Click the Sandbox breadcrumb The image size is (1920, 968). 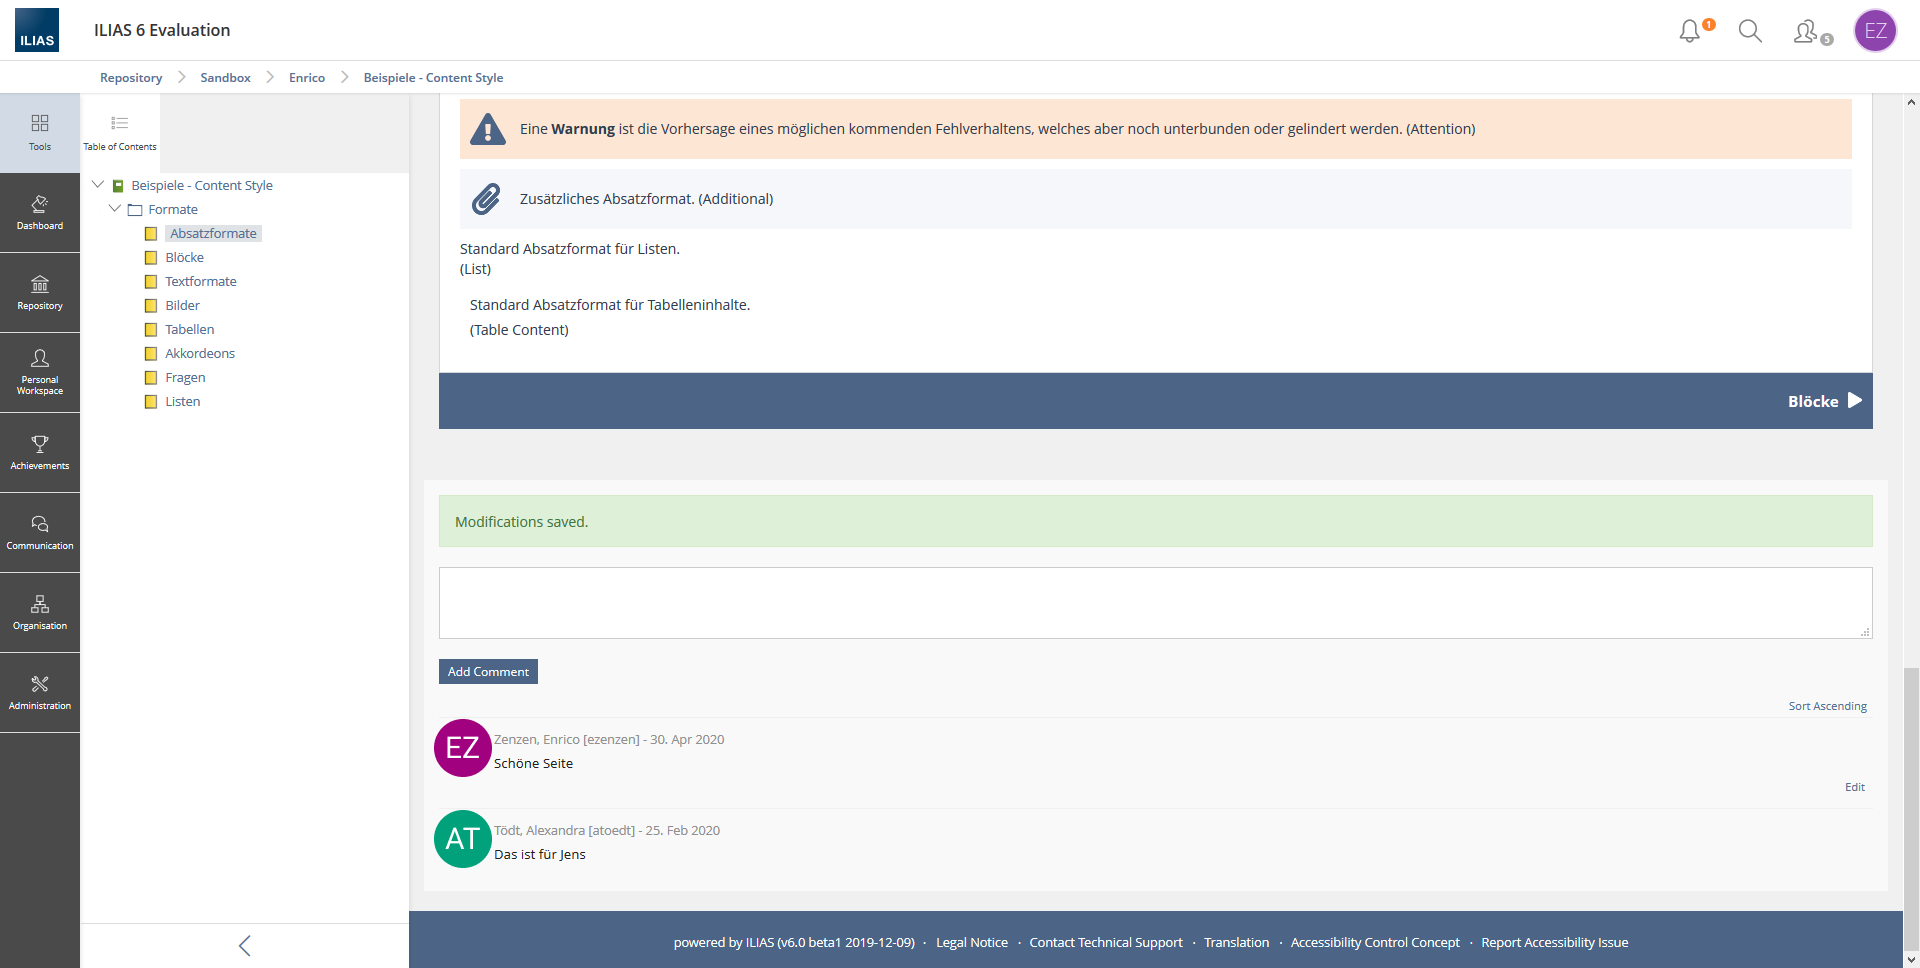point(225,78)
